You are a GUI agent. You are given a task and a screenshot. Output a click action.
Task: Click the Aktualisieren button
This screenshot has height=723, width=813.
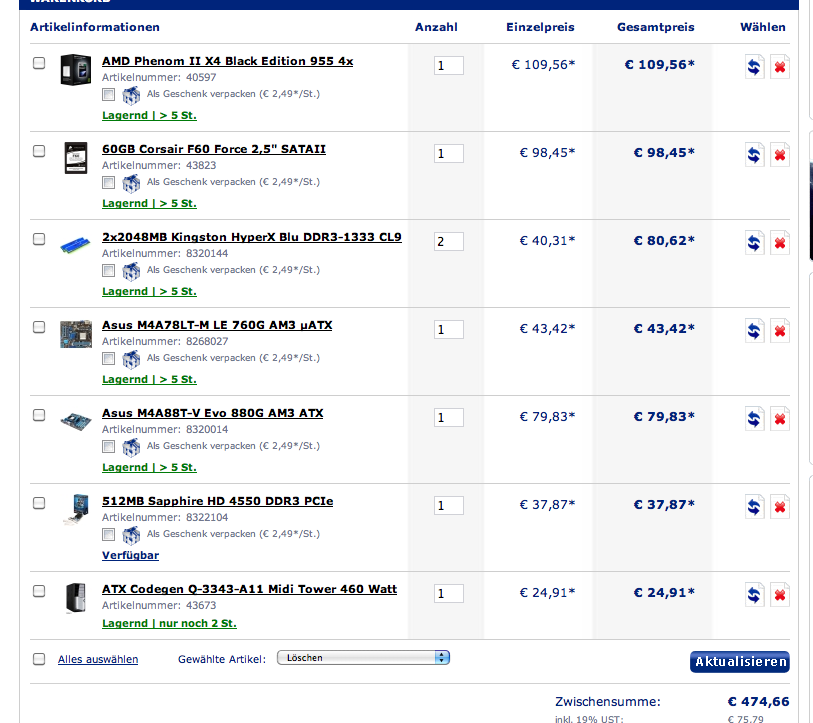(x=739, y=662)
